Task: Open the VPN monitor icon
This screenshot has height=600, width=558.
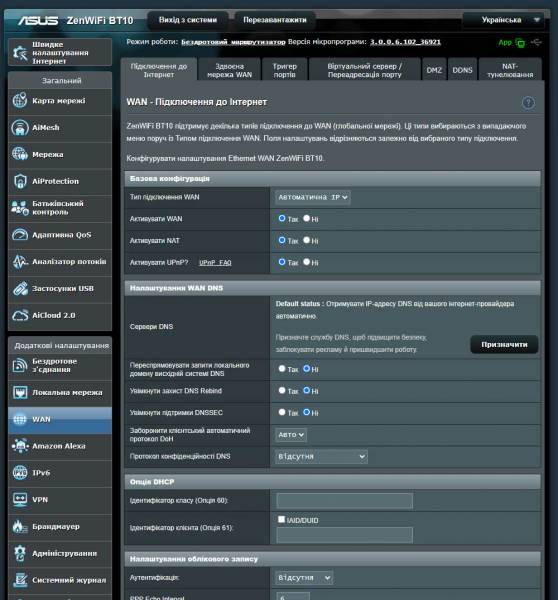Action: tap(20, 500)
